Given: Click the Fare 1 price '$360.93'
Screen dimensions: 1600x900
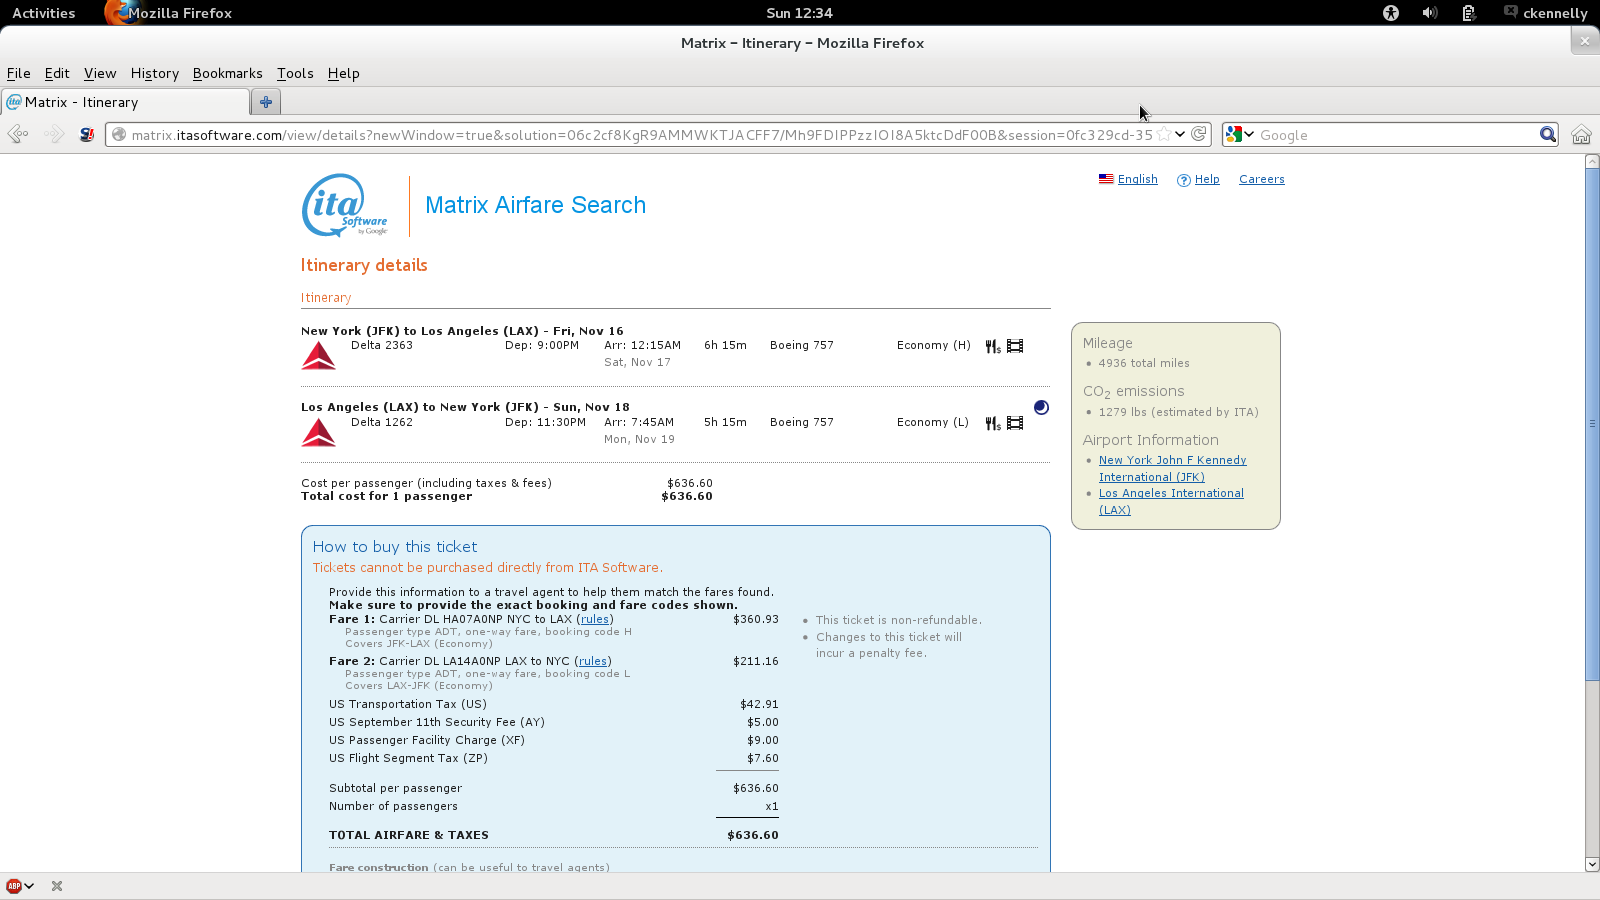Looking at the screenshot, I should [x=755, y=619].
